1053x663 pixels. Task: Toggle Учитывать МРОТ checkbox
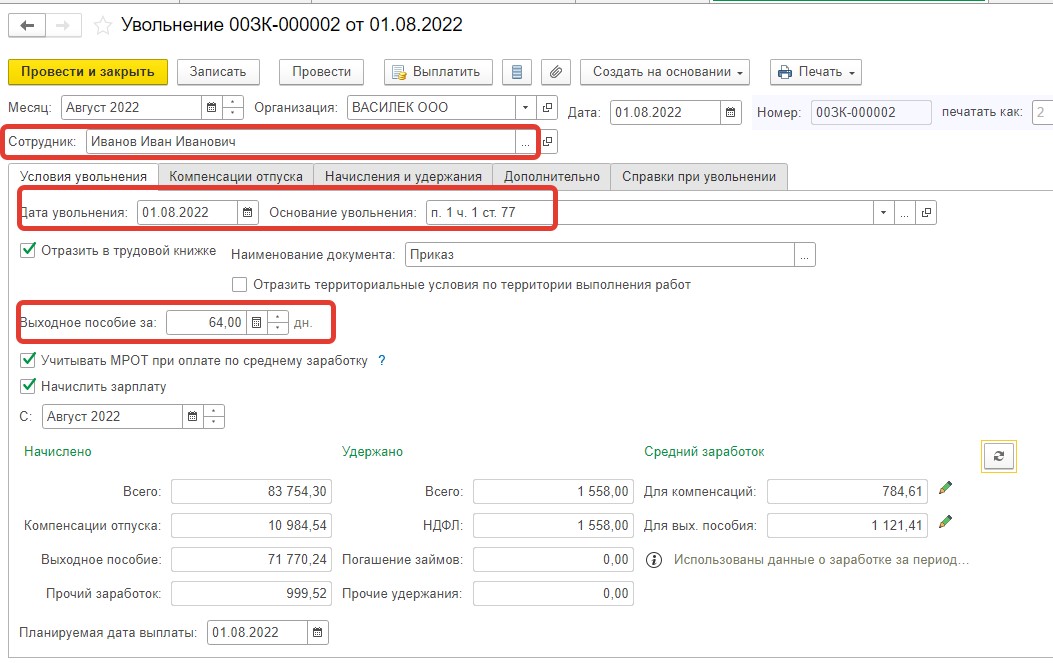click(28, 360)
